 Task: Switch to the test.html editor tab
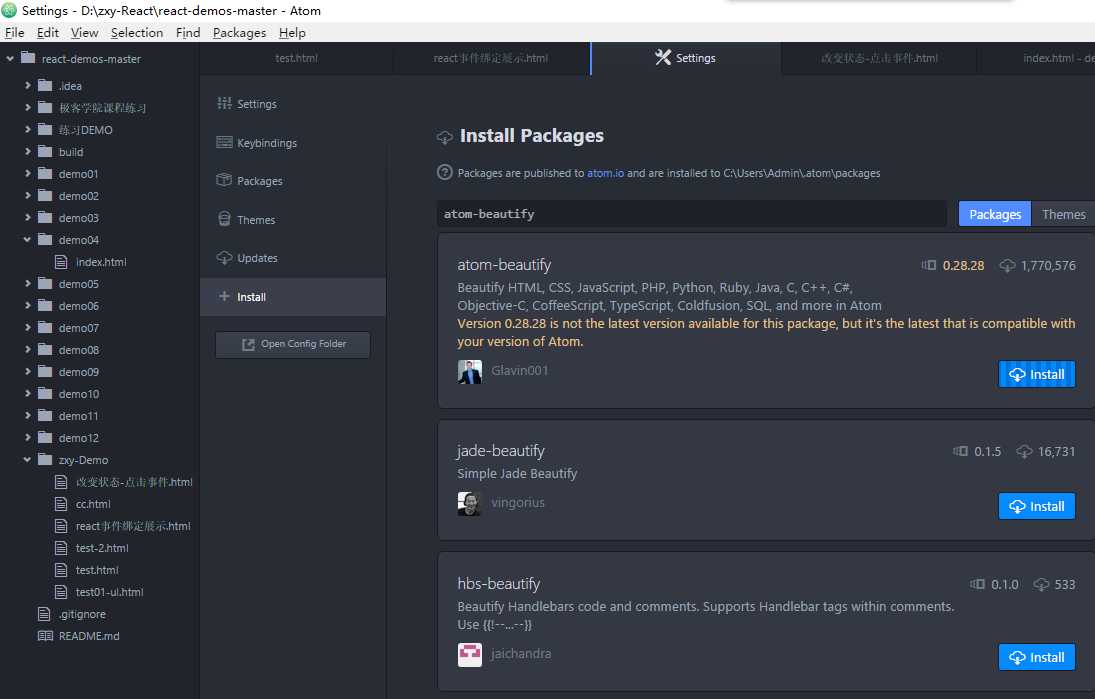click(296, 58)
